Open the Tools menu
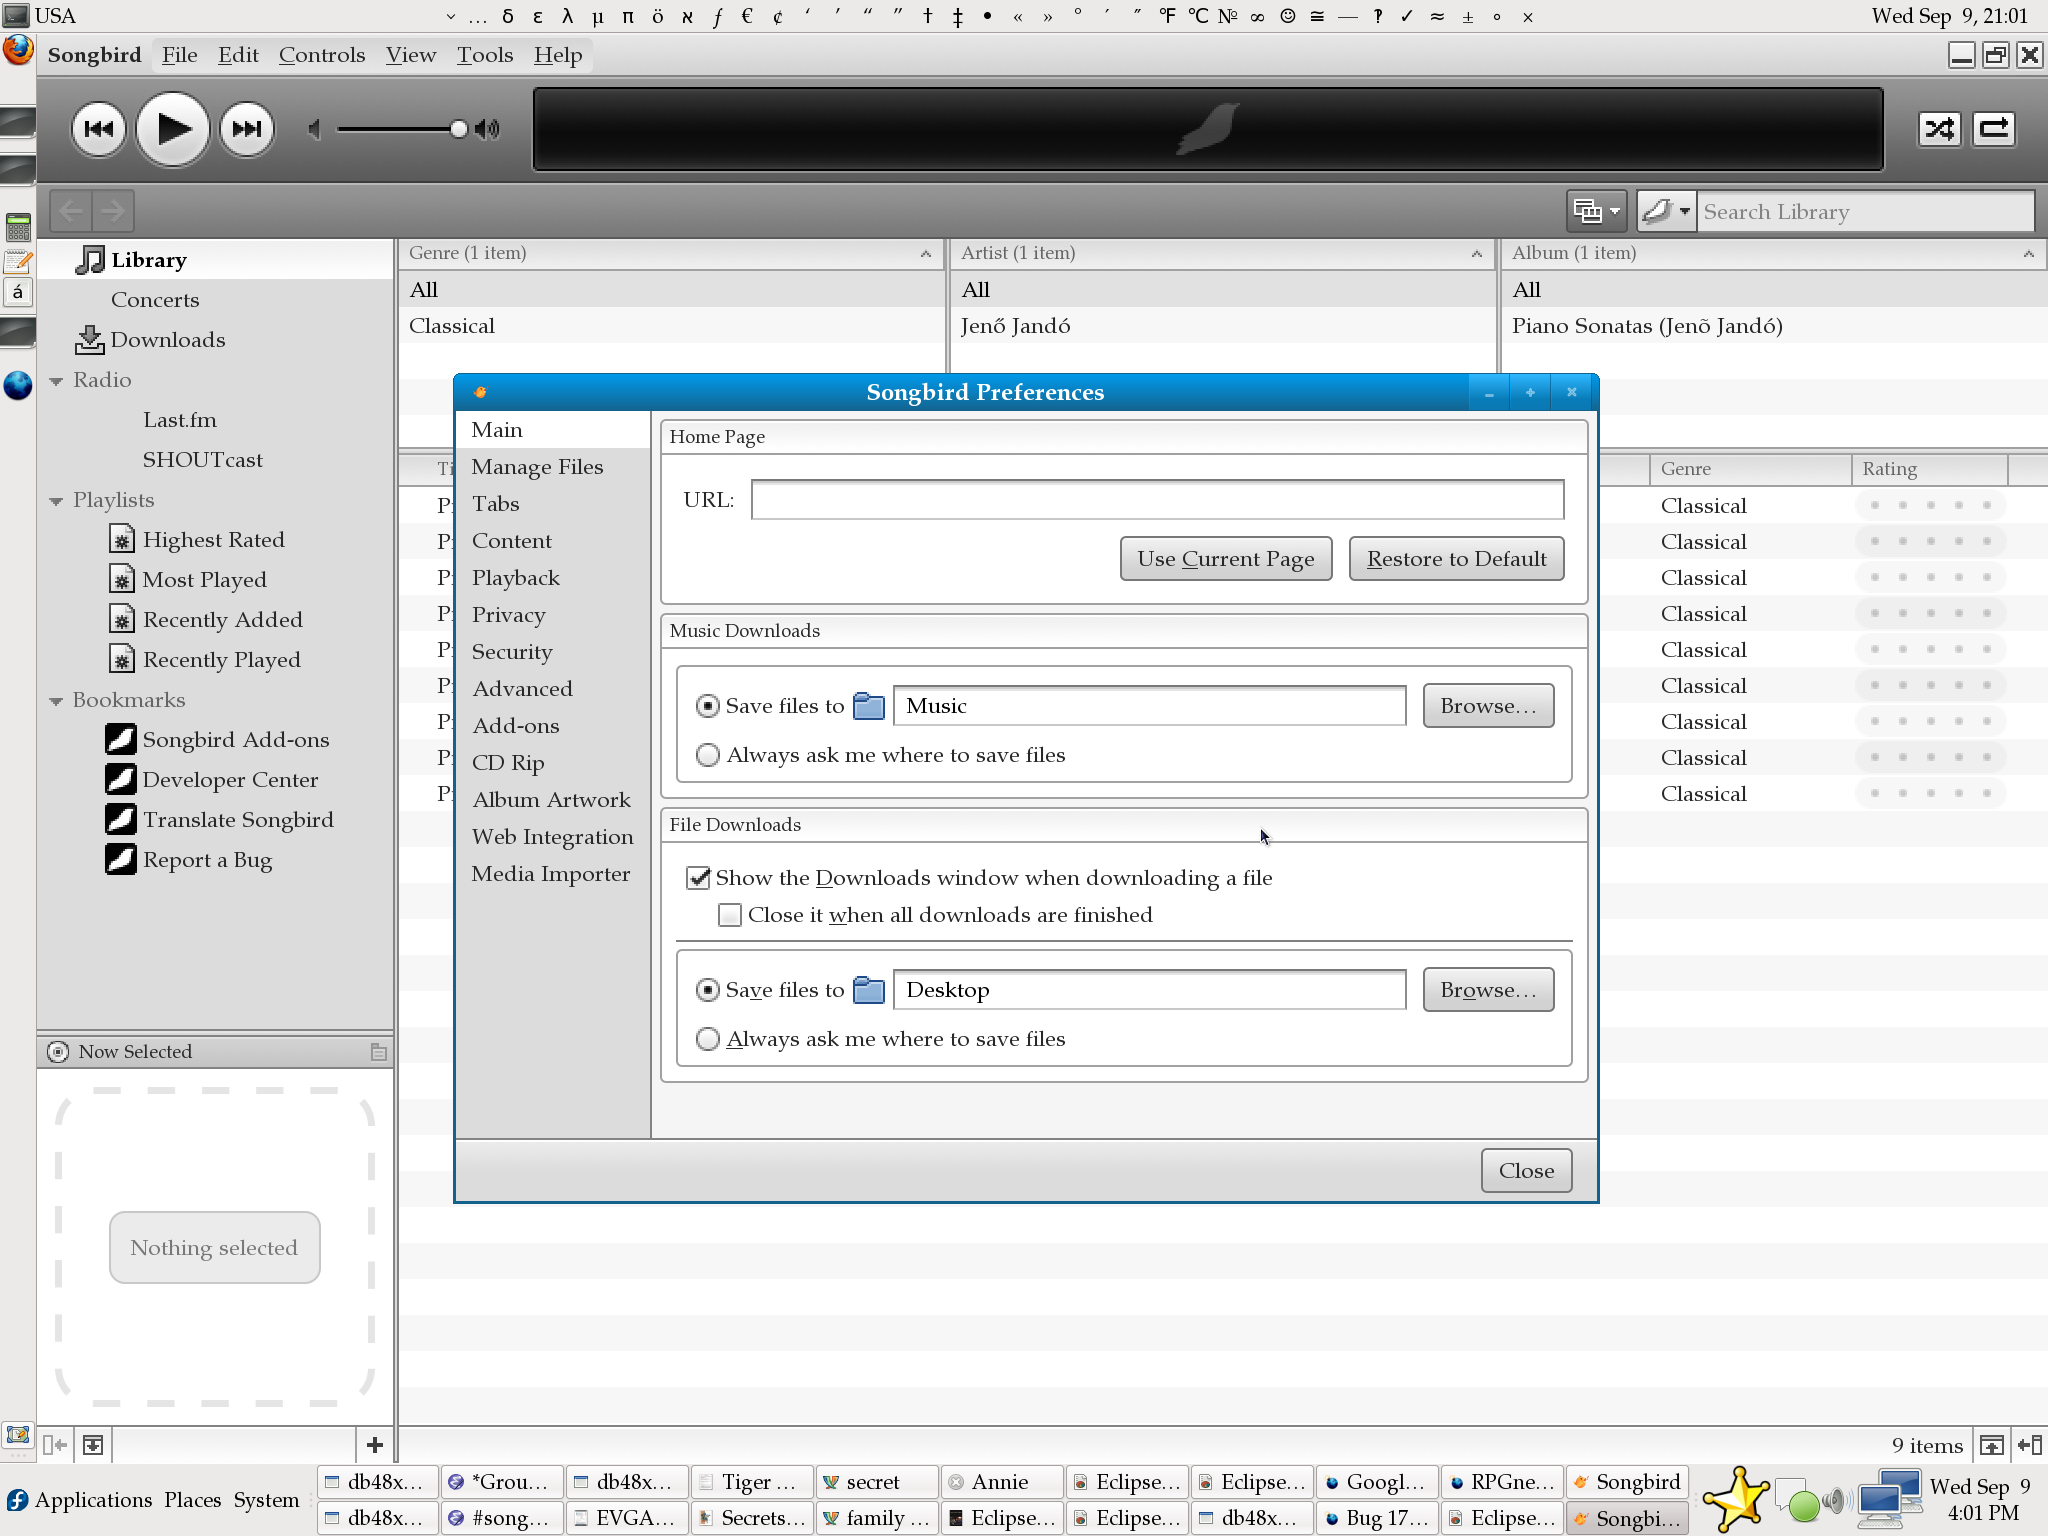This screenshot has width=2048, height=1536. [485, 55]
